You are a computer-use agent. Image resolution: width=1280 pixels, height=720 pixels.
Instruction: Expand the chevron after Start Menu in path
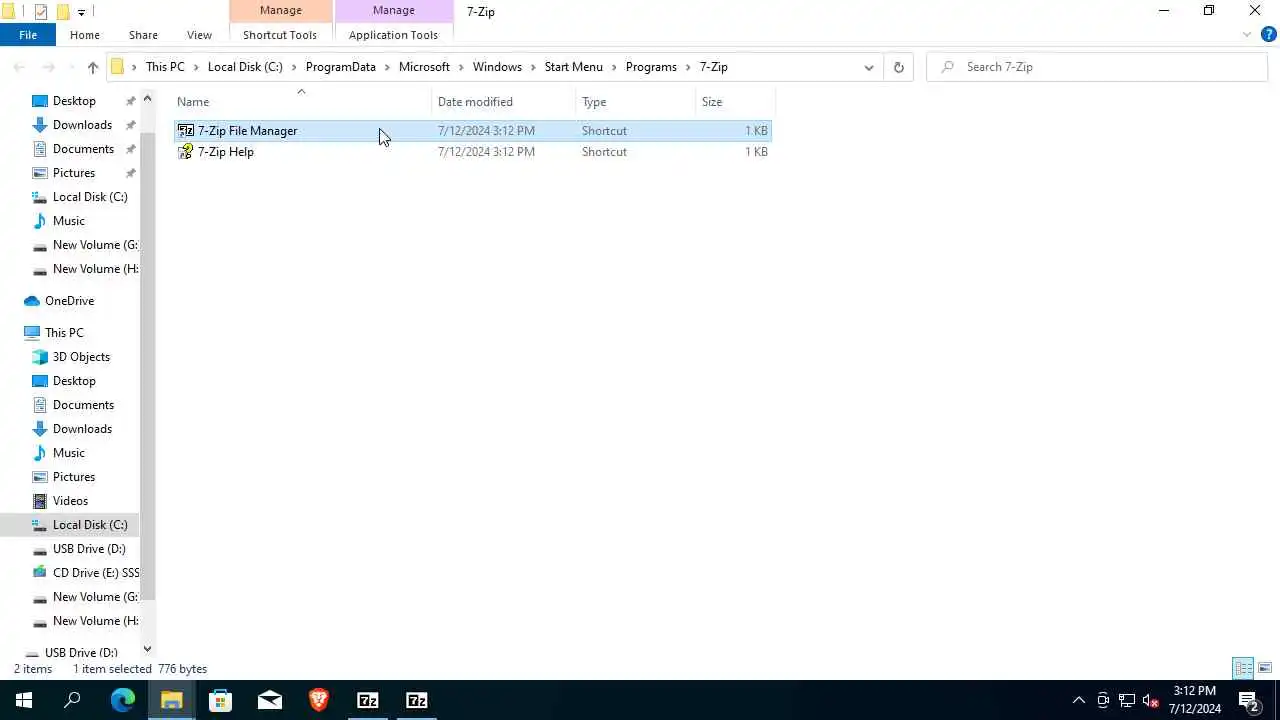[x=614, y=67]
